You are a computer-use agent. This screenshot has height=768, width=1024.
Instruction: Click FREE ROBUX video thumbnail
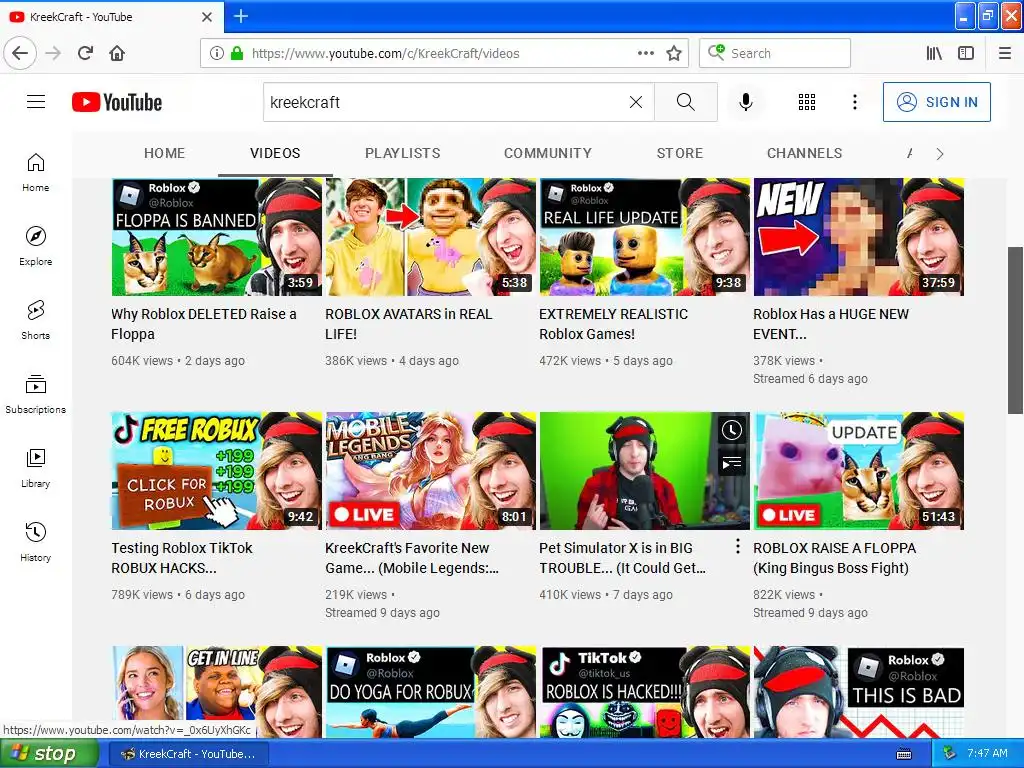pyautogui.click(x=217, y=471)
